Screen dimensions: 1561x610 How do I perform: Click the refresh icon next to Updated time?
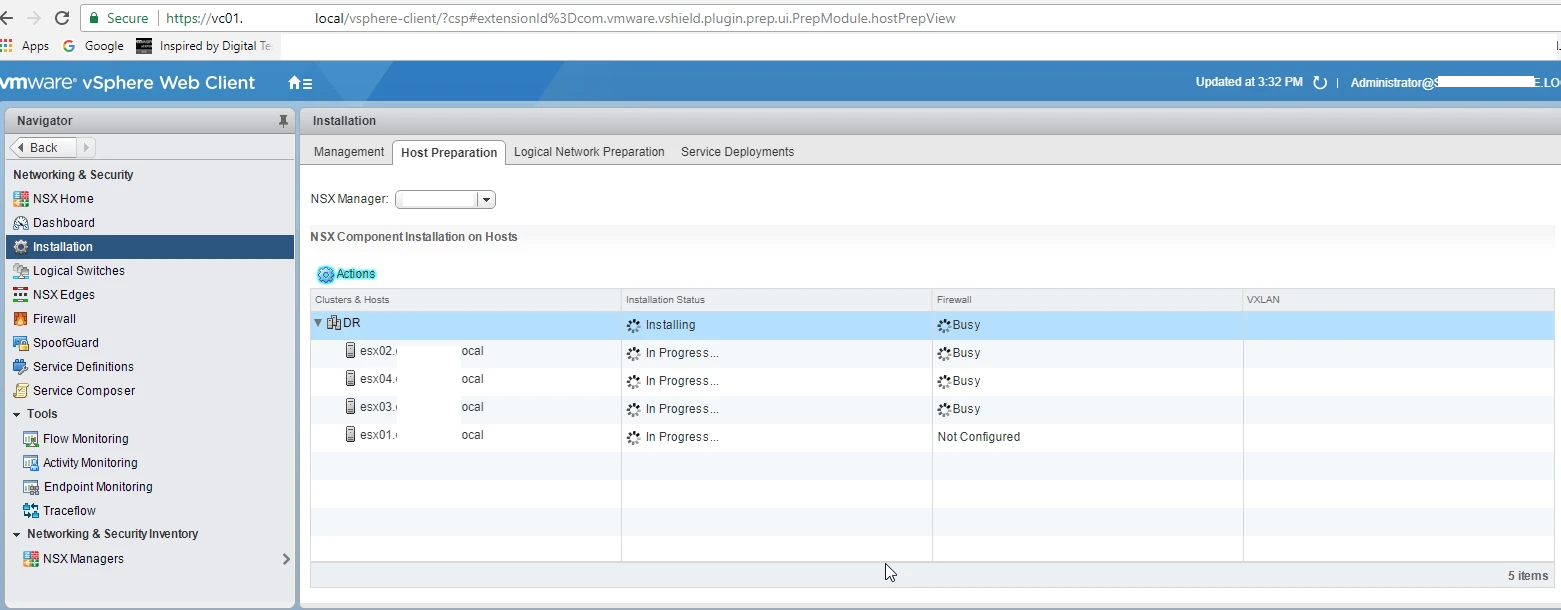(1320, 83)
